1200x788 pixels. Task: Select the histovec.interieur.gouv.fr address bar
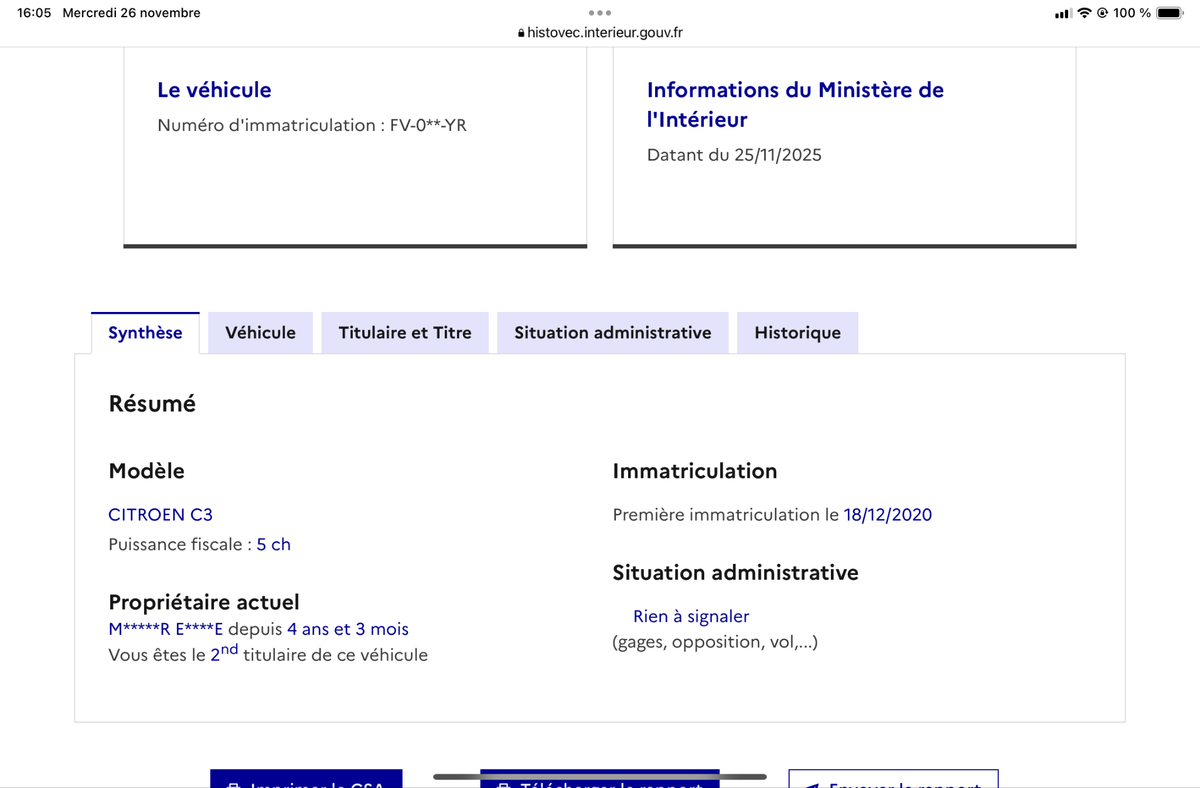(600, 33)
